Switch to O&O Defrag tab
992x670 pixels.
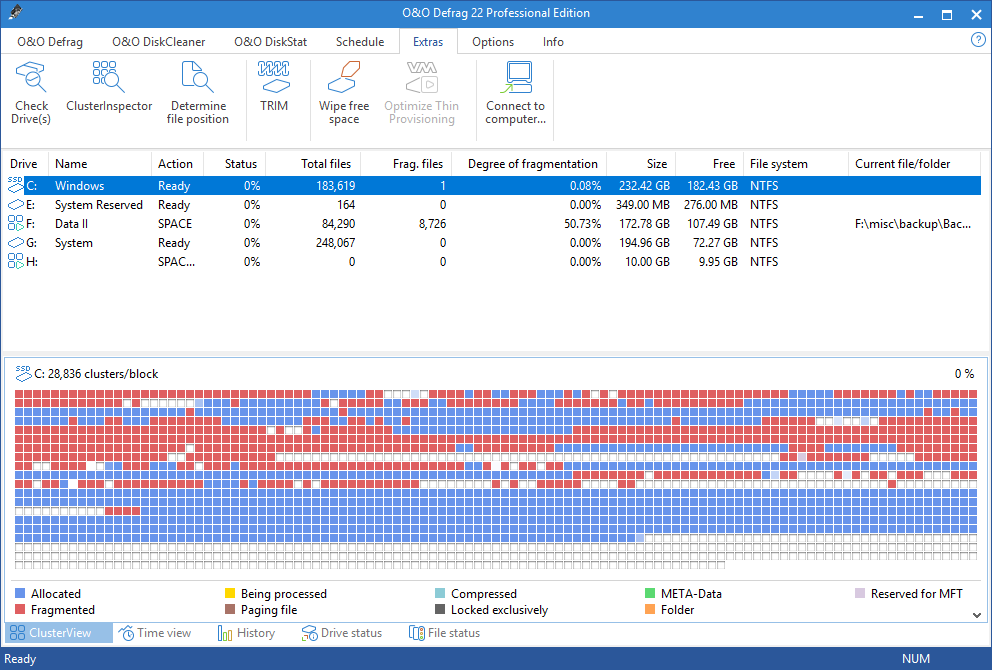[50, 42]
